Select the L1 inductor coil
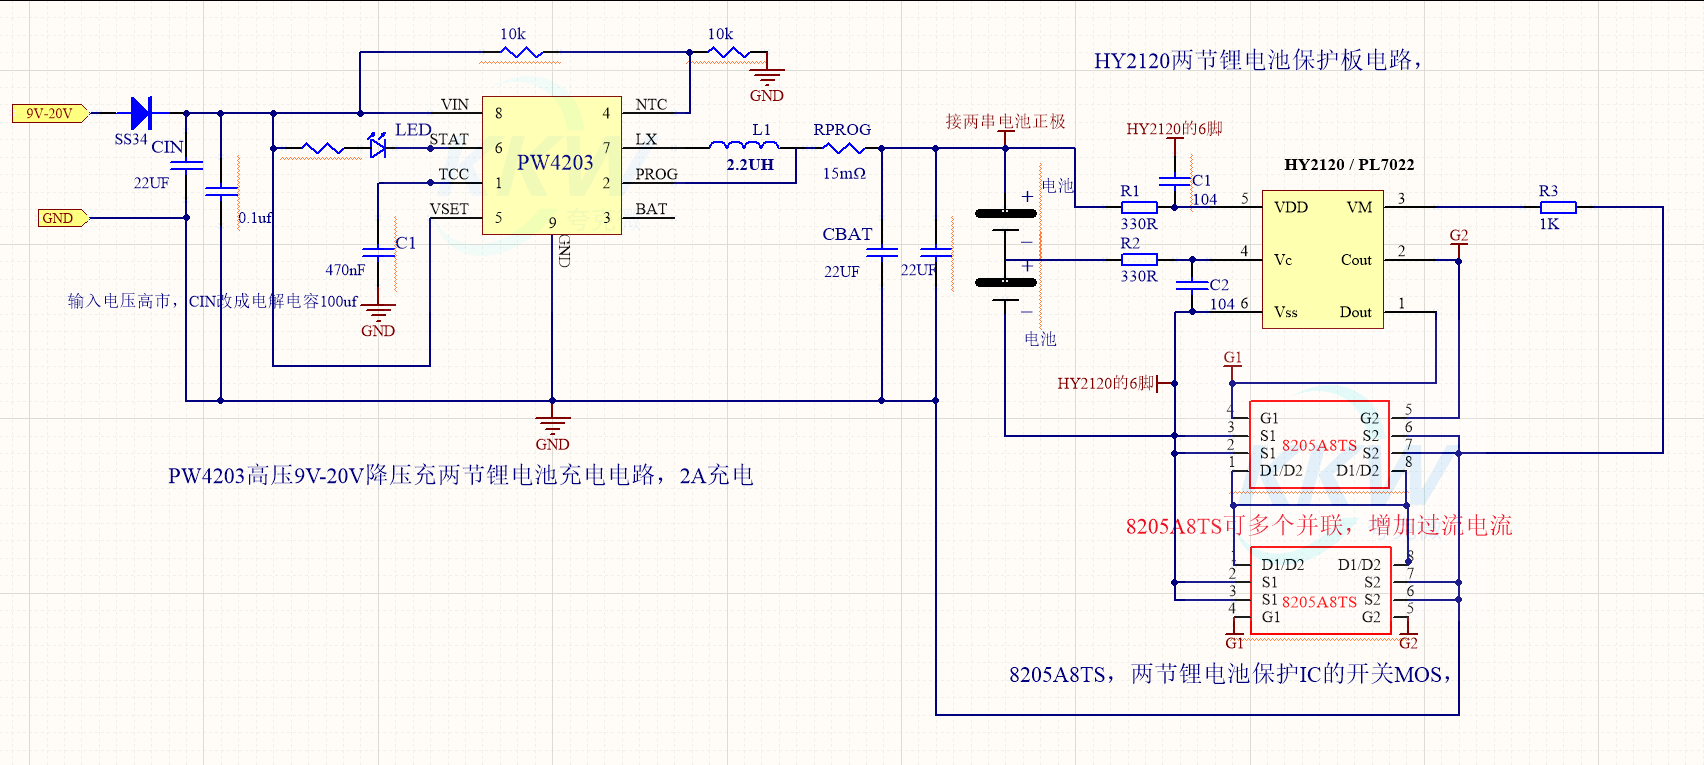The width and height of the screenshot is (1704, 765). [x=744, y=145]
